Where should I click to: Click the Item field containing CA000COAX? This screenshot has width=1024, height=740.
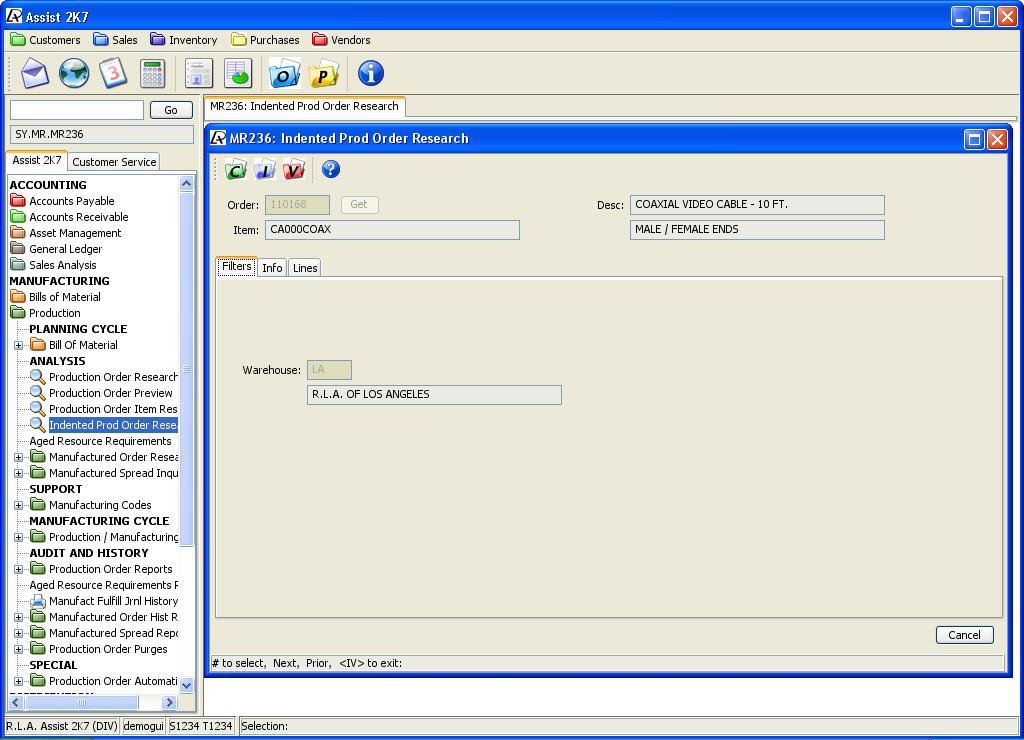click(x=392, y=229)
